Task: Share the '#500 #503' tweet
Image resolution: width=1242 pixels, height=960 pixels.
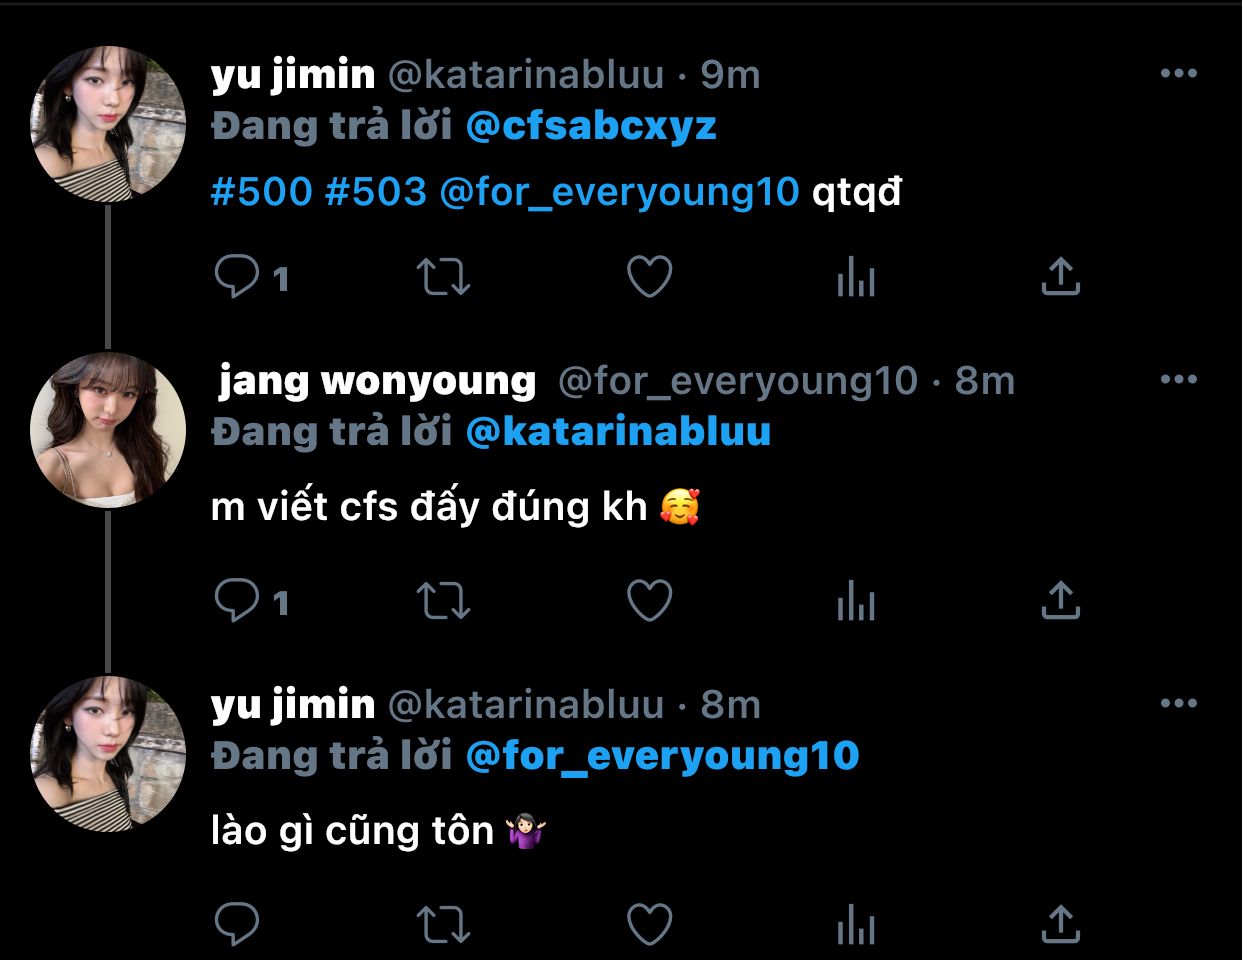Action: (x=1061, y=277)
